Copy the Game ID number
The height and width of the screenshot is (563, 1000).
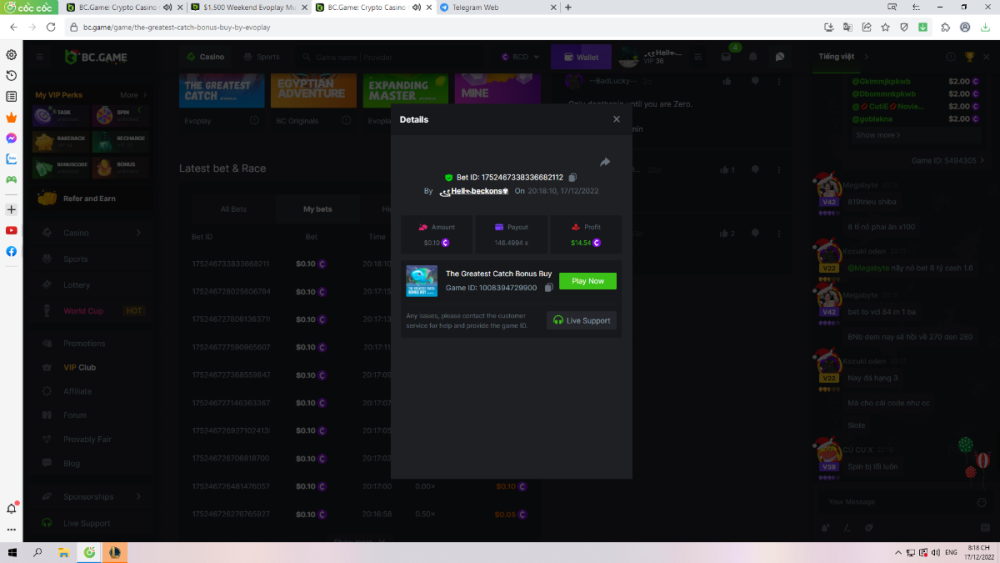pyautogui.click(x=549, y=288)
